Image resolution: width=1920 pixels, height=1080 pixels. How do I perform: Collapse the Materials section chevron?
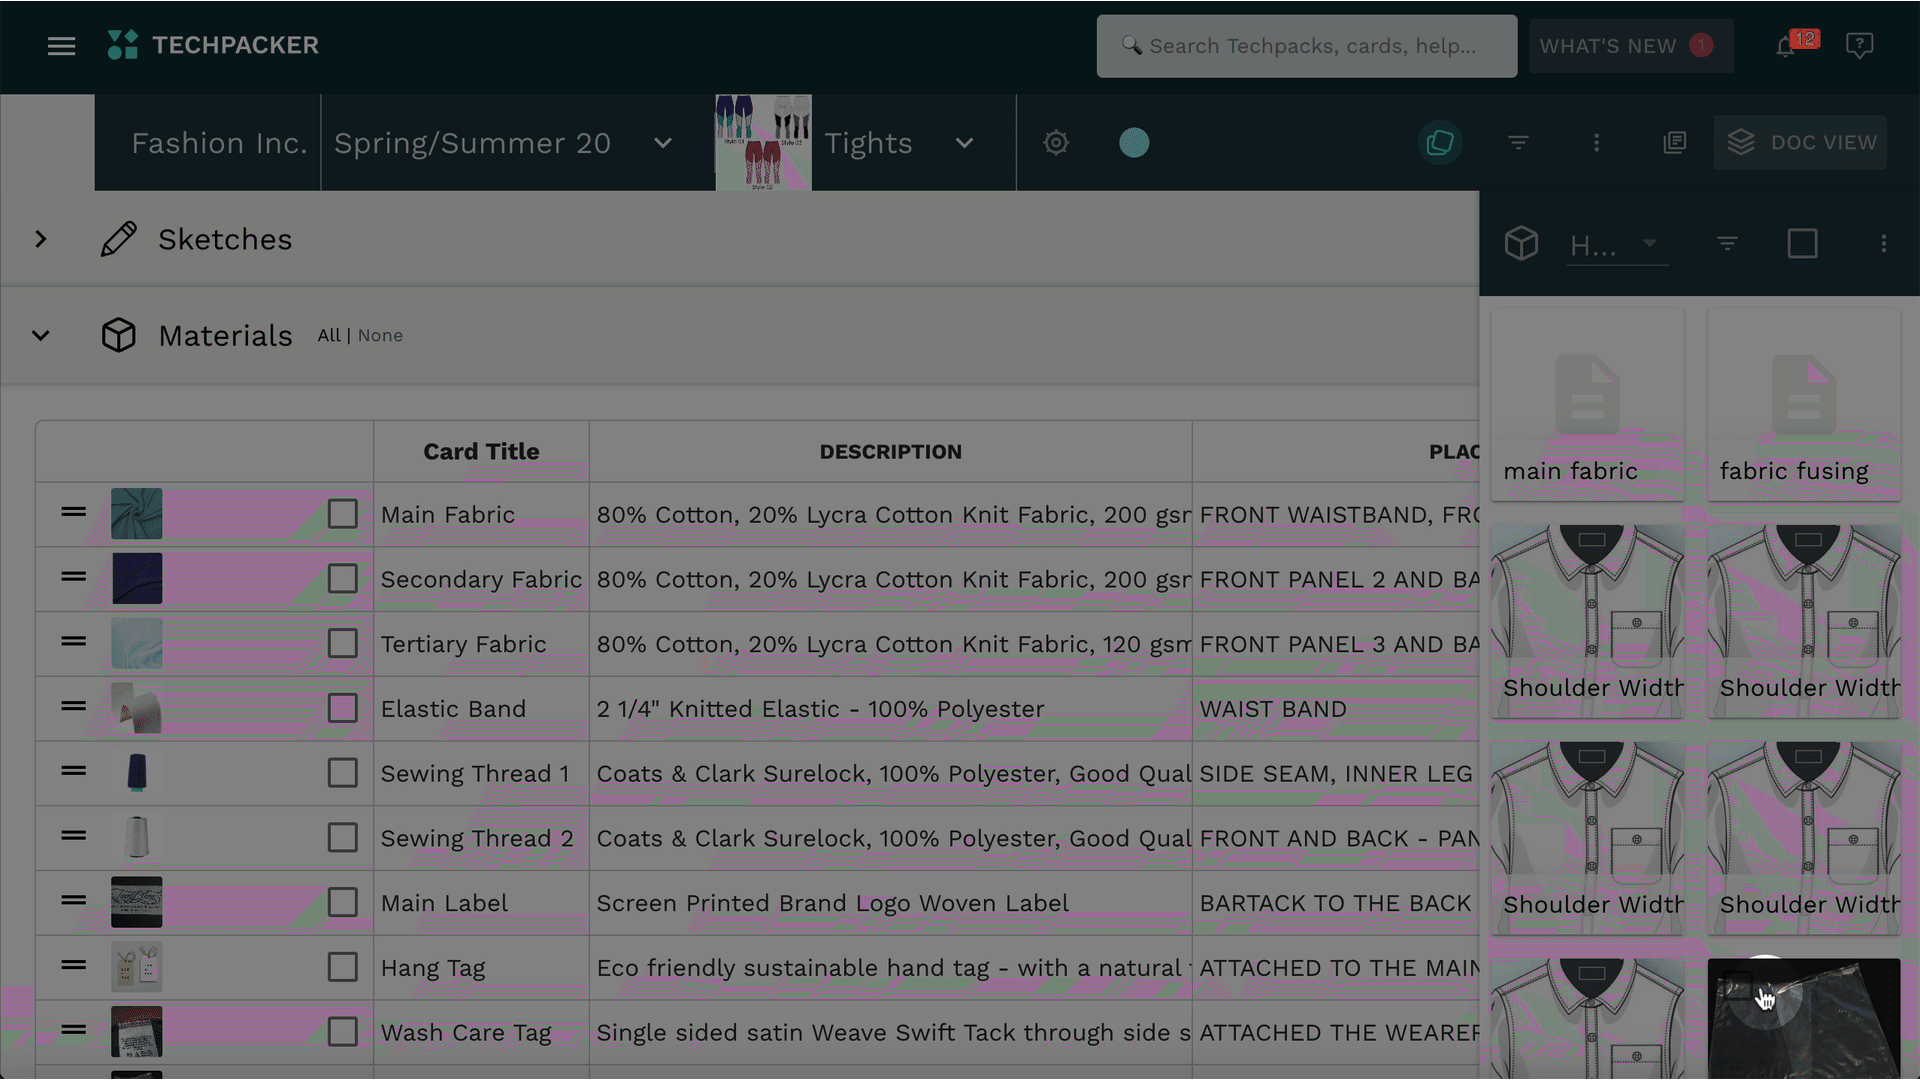pyautogui.click(x=41, y=336)
